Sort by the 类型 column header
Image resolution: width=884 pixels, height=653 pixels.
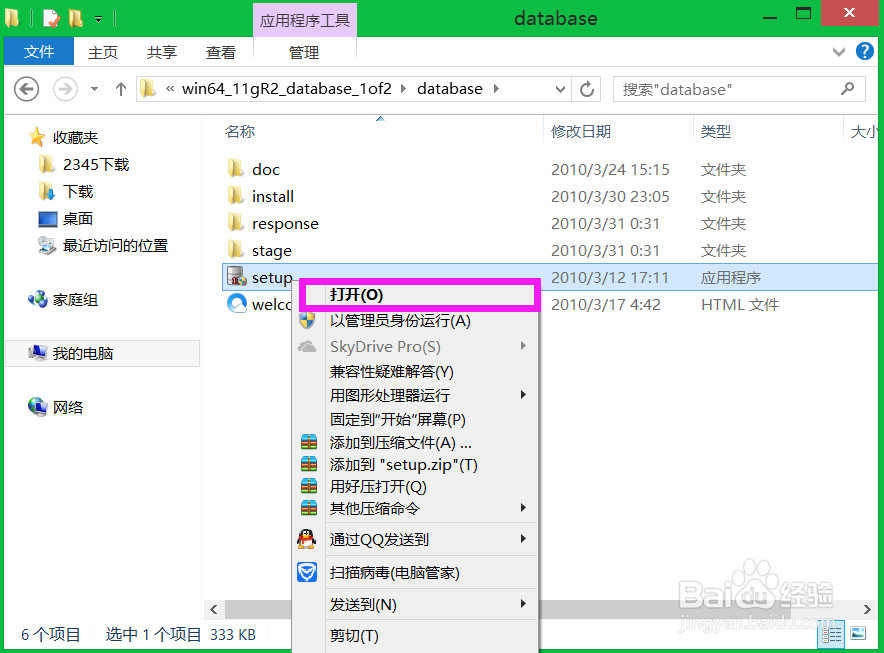(715, 131)
